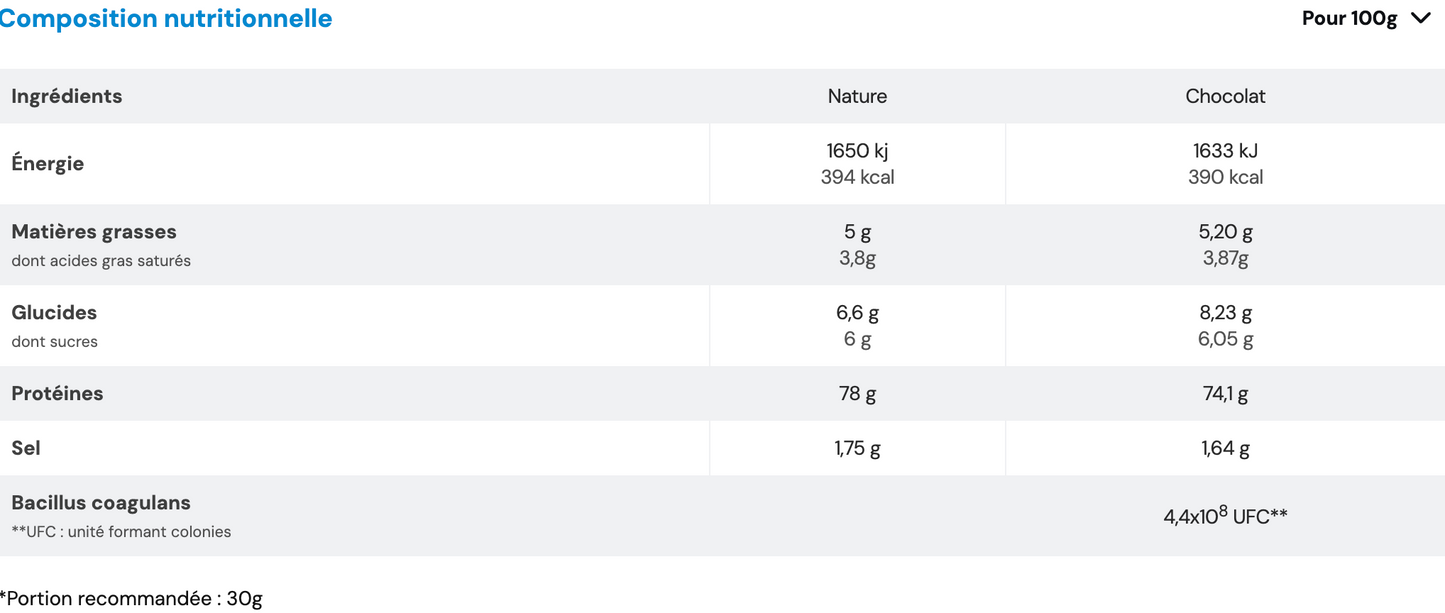
Task: Select the Glucides row label
Action: 54,312
